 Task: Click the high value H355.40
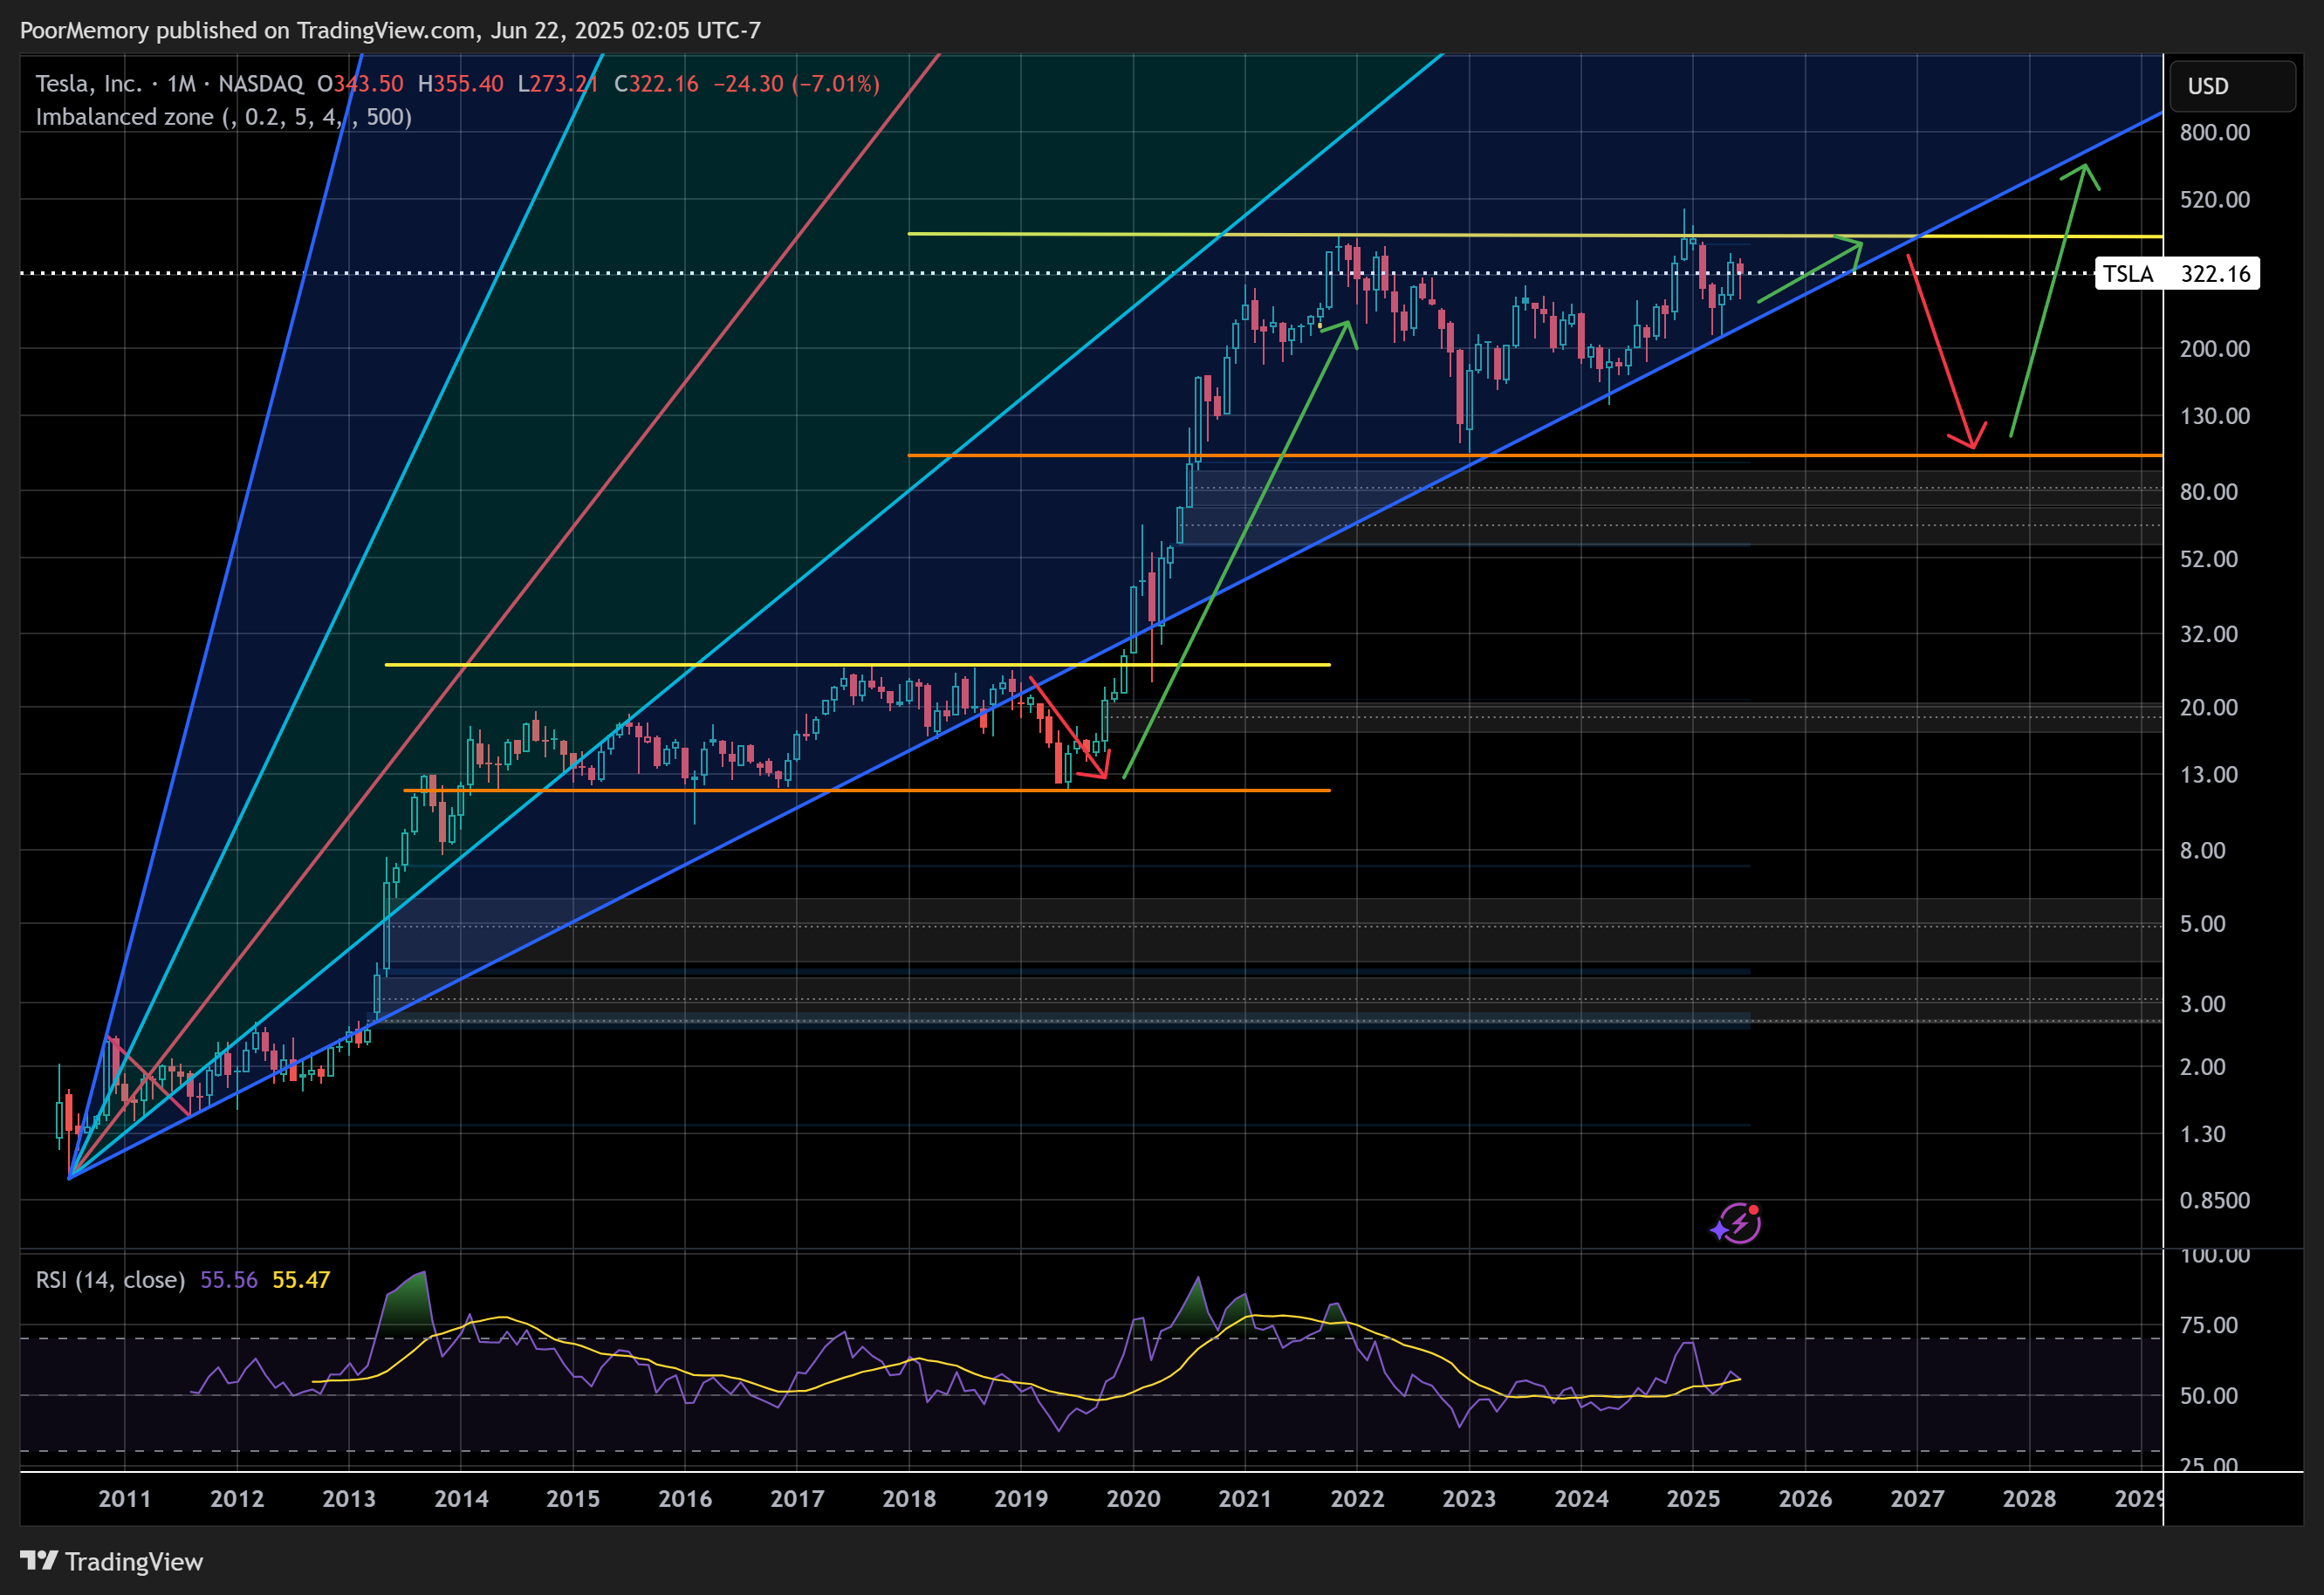pos(460,84)
